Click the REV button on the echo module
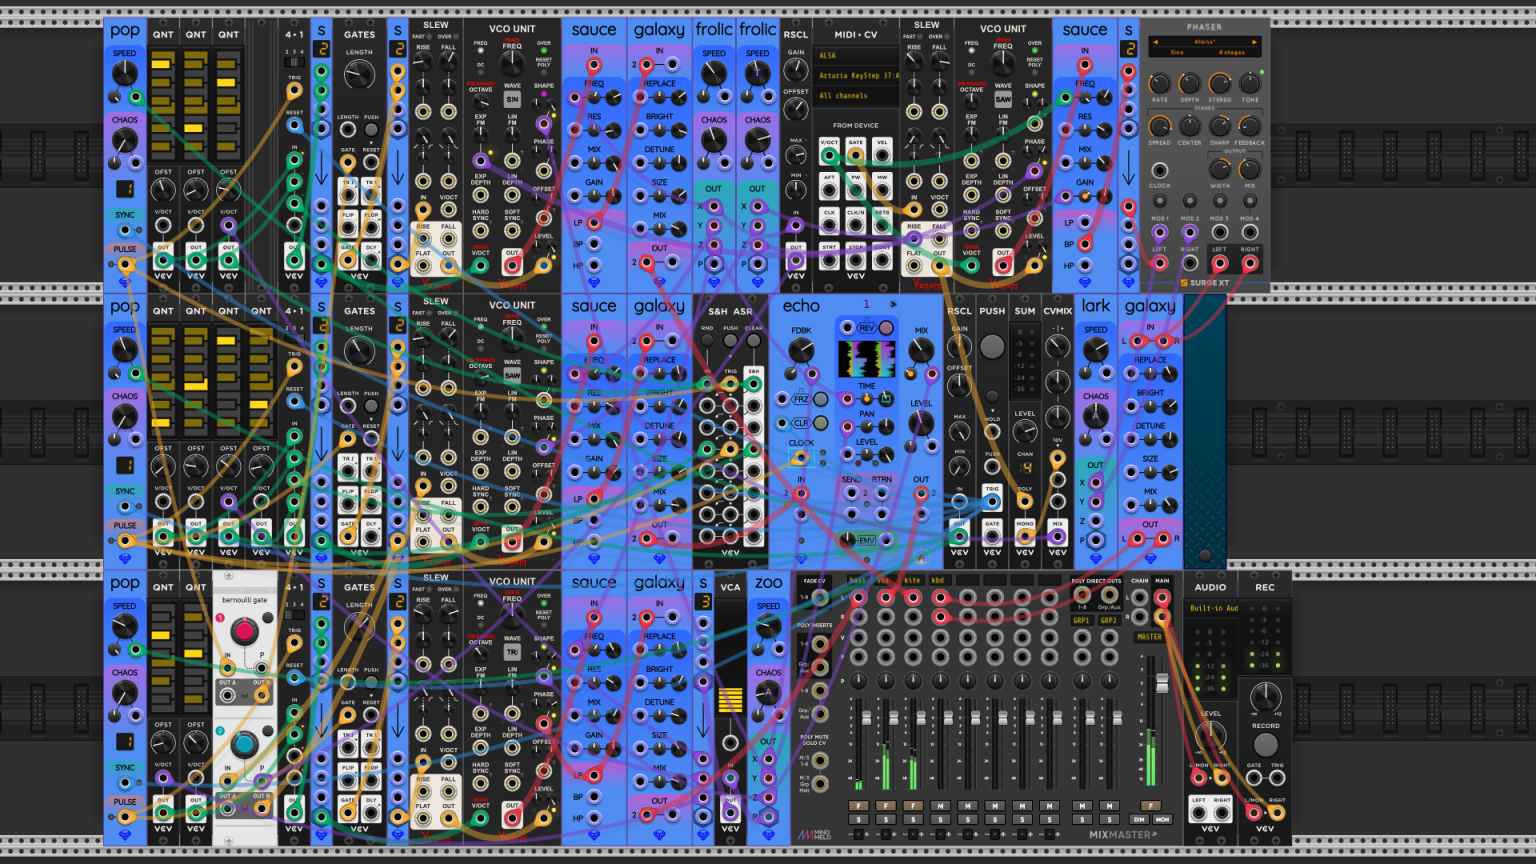This screenshot has width=1536, height=864. 886,328
